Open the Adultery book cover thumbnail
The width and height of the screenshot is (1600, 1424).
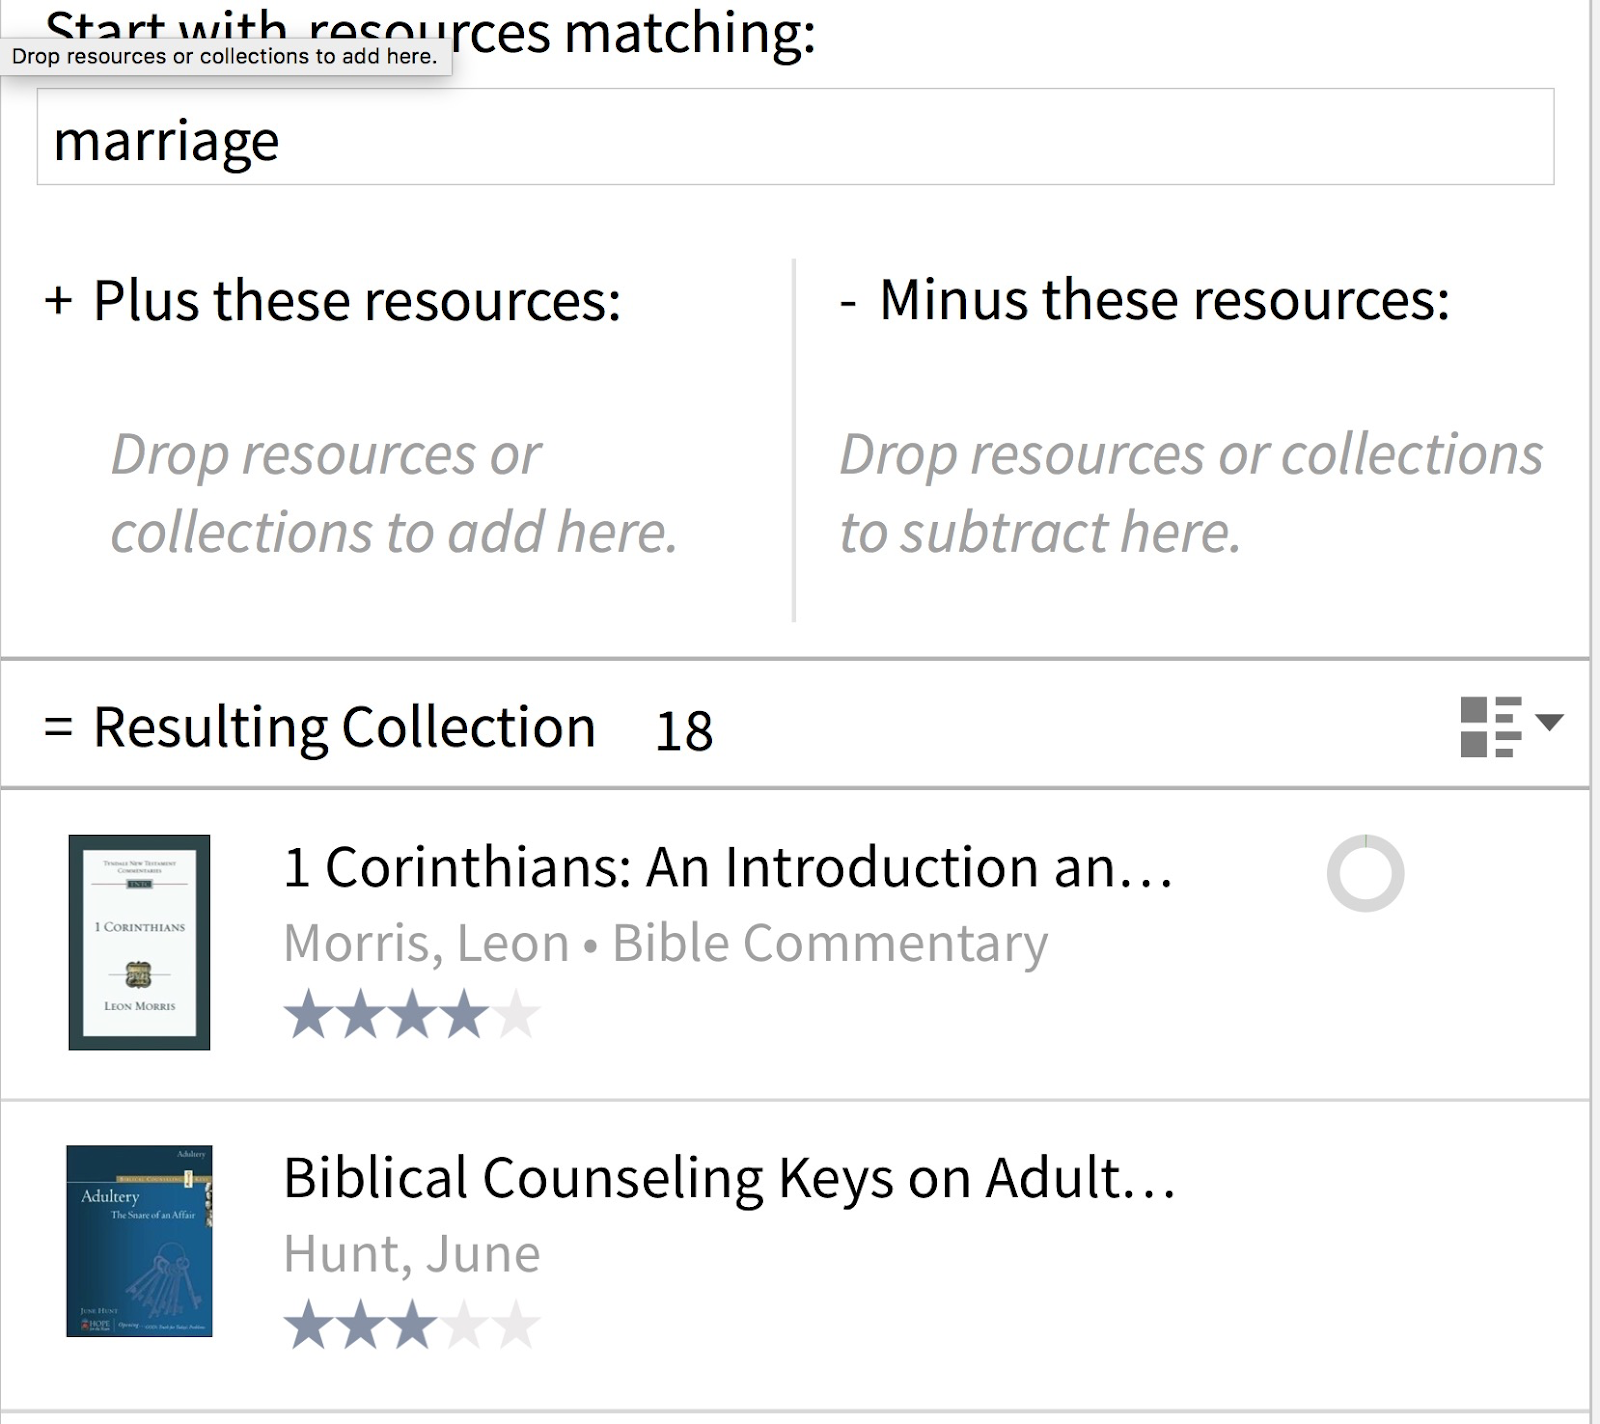(139, 1241)
